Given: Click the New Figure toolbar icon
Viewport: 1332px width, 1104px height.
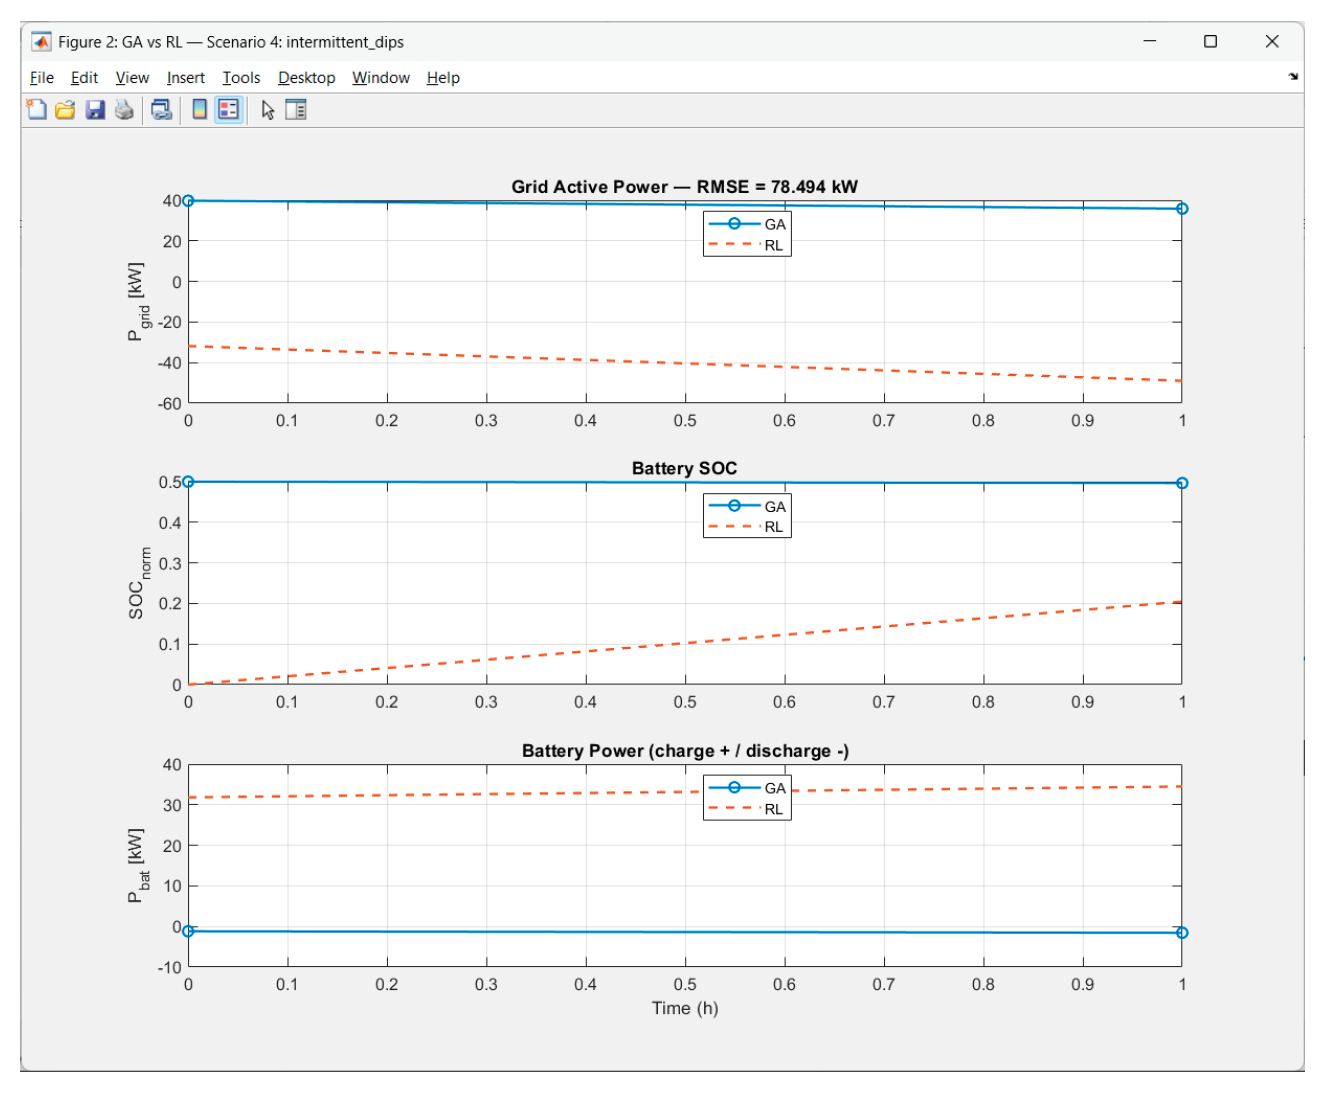Looking at the screenshot, I should coord(36,110).
